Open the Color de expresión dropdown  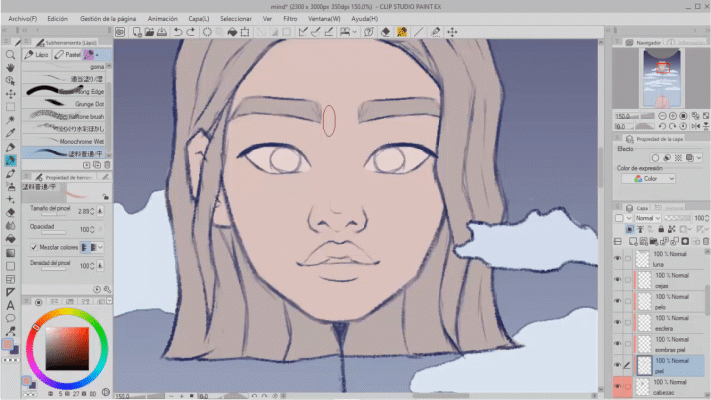pyautogui.click(x=655, y=179)
